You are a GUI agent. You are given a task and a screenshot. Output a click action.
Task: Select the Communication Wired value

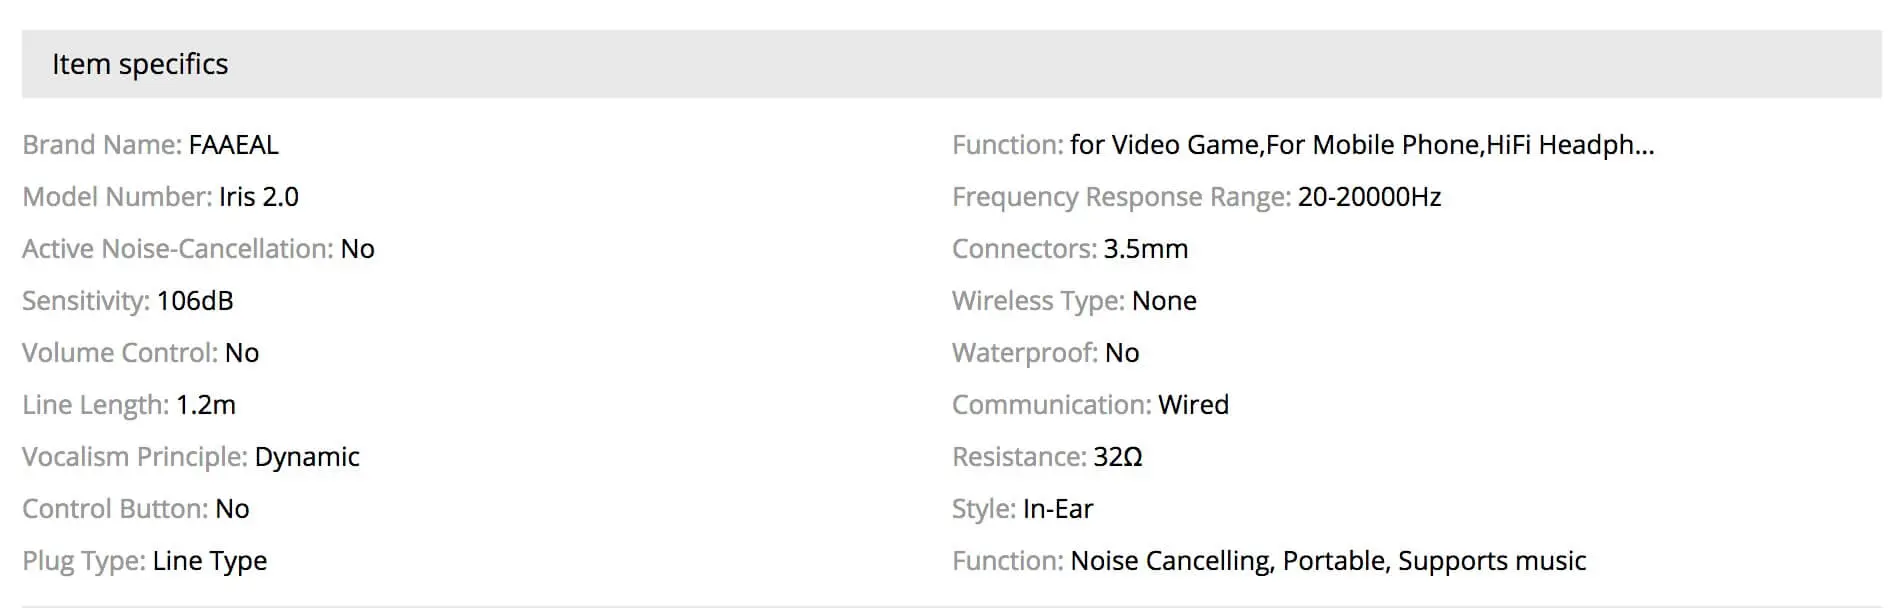click(x=1193, y=405)
